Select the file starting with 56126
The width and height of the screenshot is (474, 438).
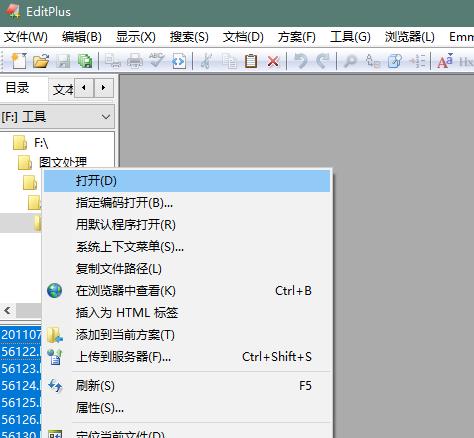(21, 420)
